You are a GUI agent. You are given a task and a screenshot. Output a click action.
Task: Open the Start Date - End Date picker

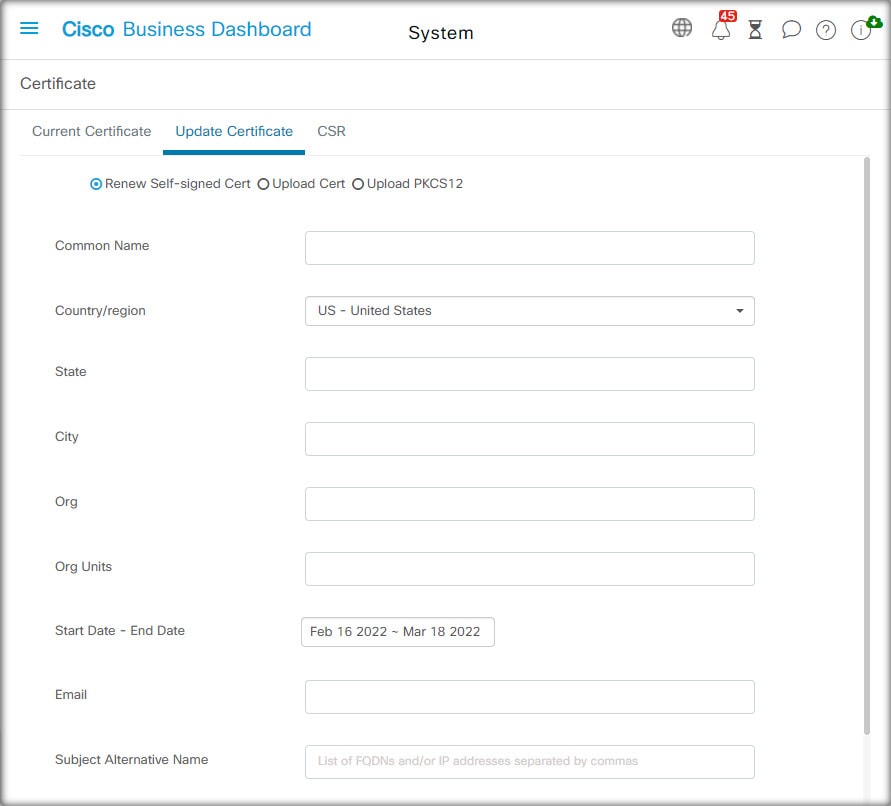(398, 631)
